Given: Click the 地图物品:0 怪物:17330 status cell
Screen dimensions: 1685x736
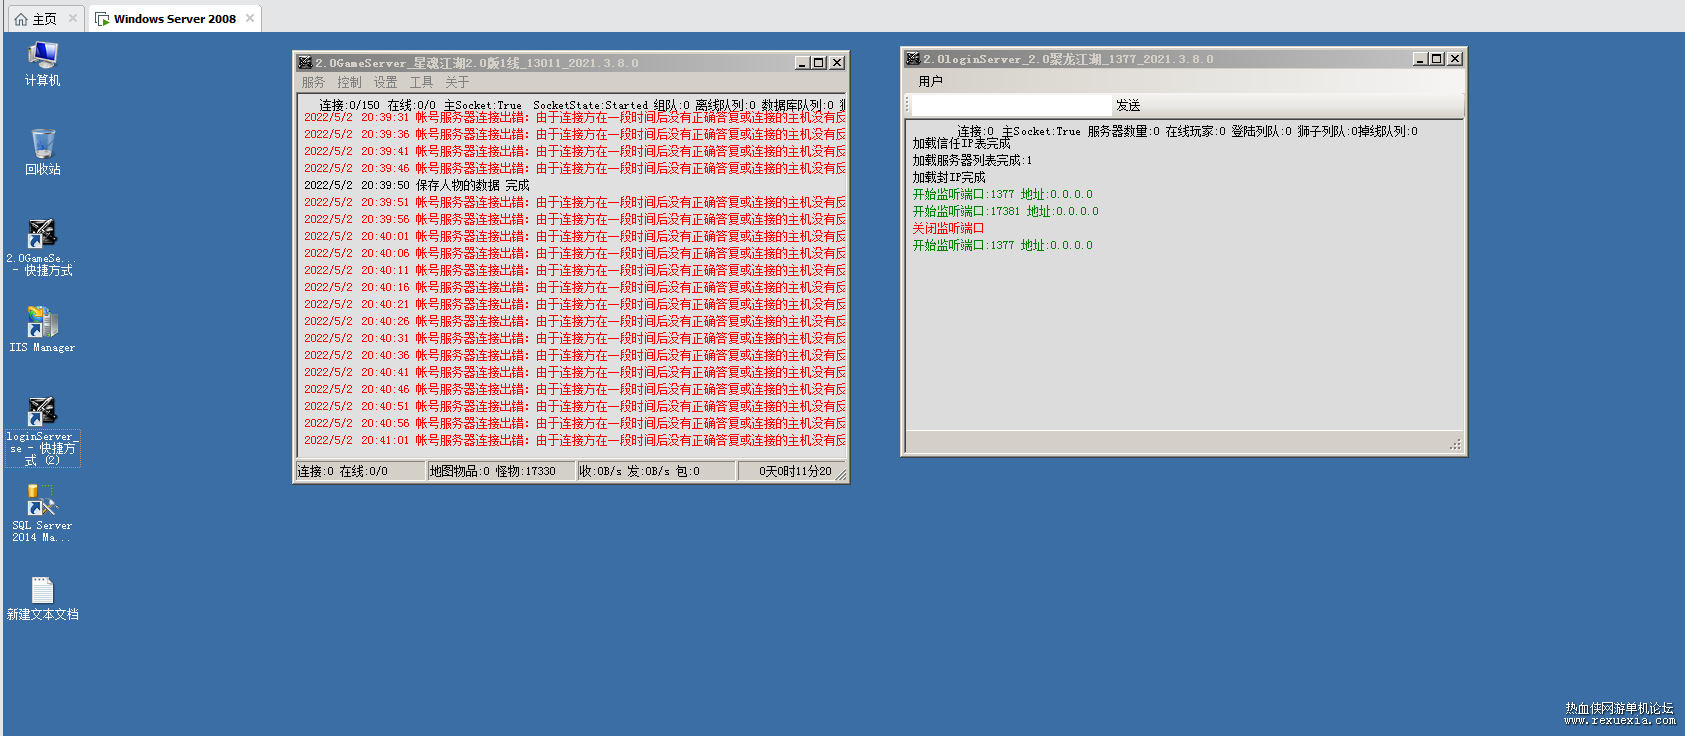Looking at the screenshot, I should (x=501, y=471).
